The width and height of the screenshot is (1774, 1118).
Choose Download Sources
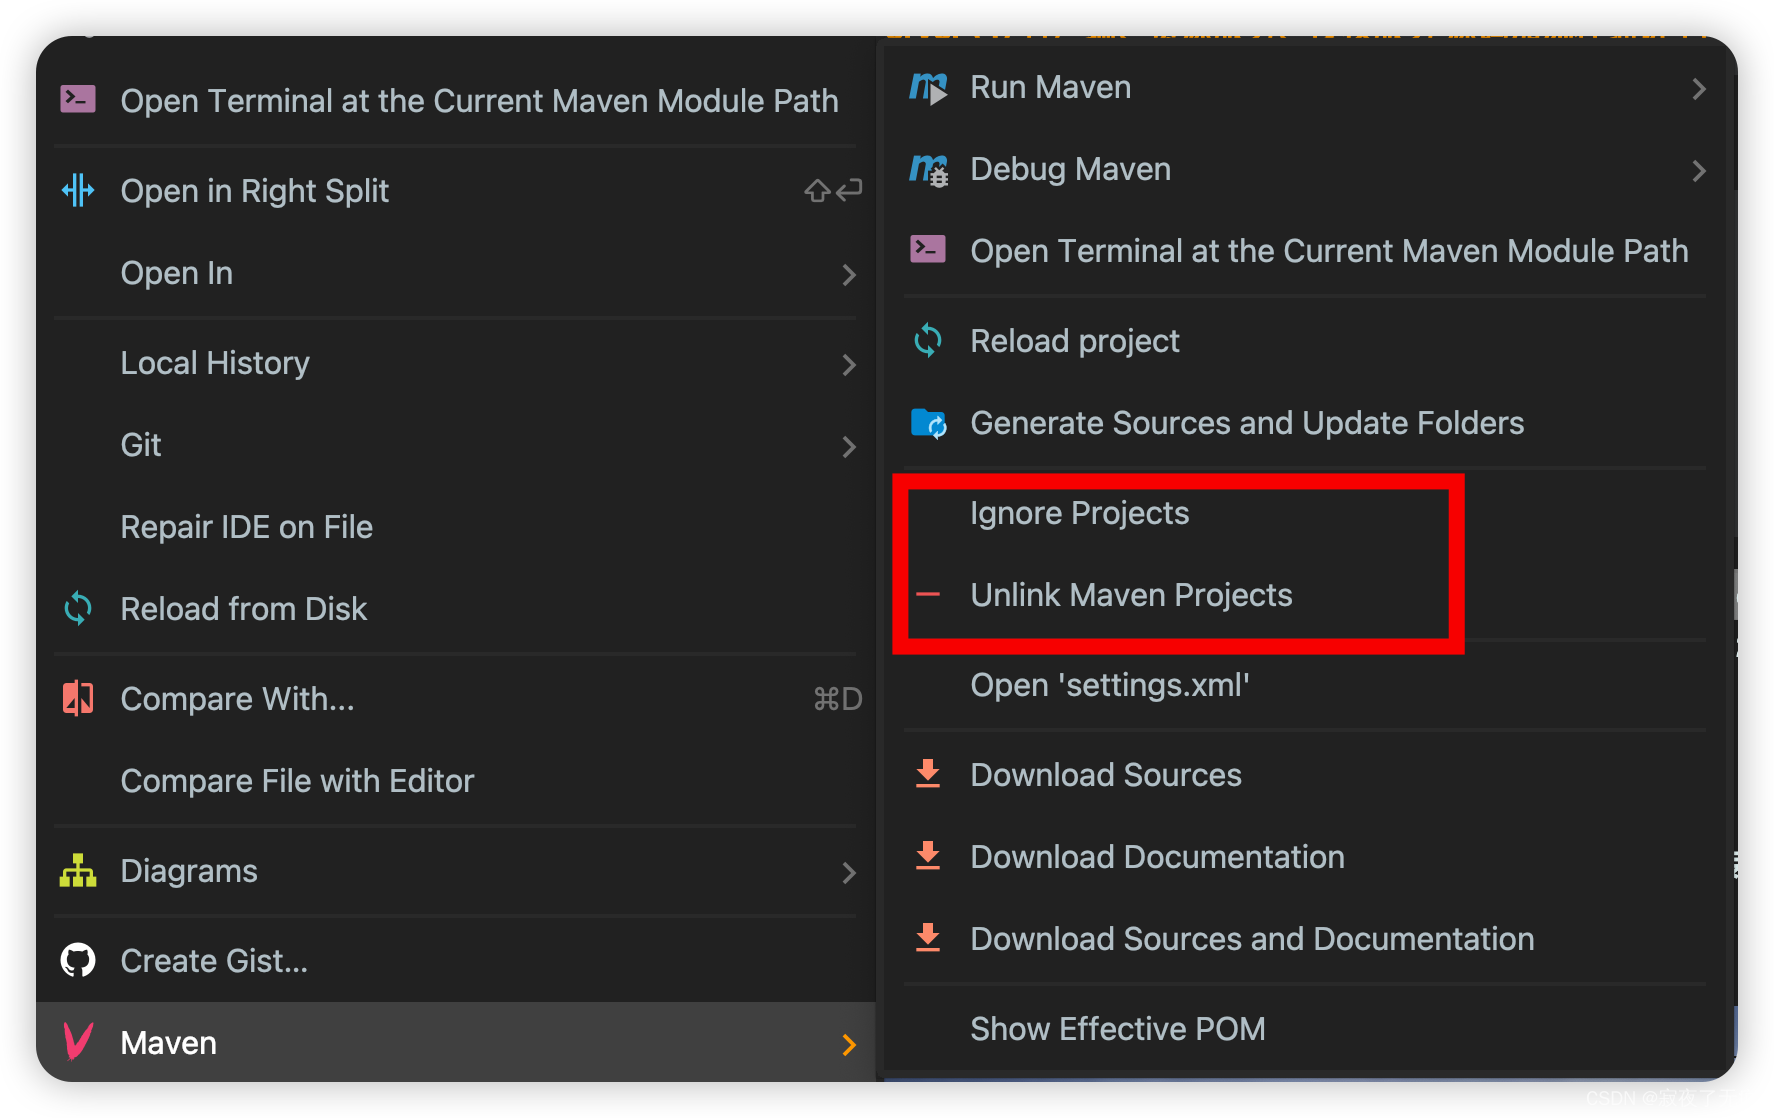click(x=1306, y=775)
